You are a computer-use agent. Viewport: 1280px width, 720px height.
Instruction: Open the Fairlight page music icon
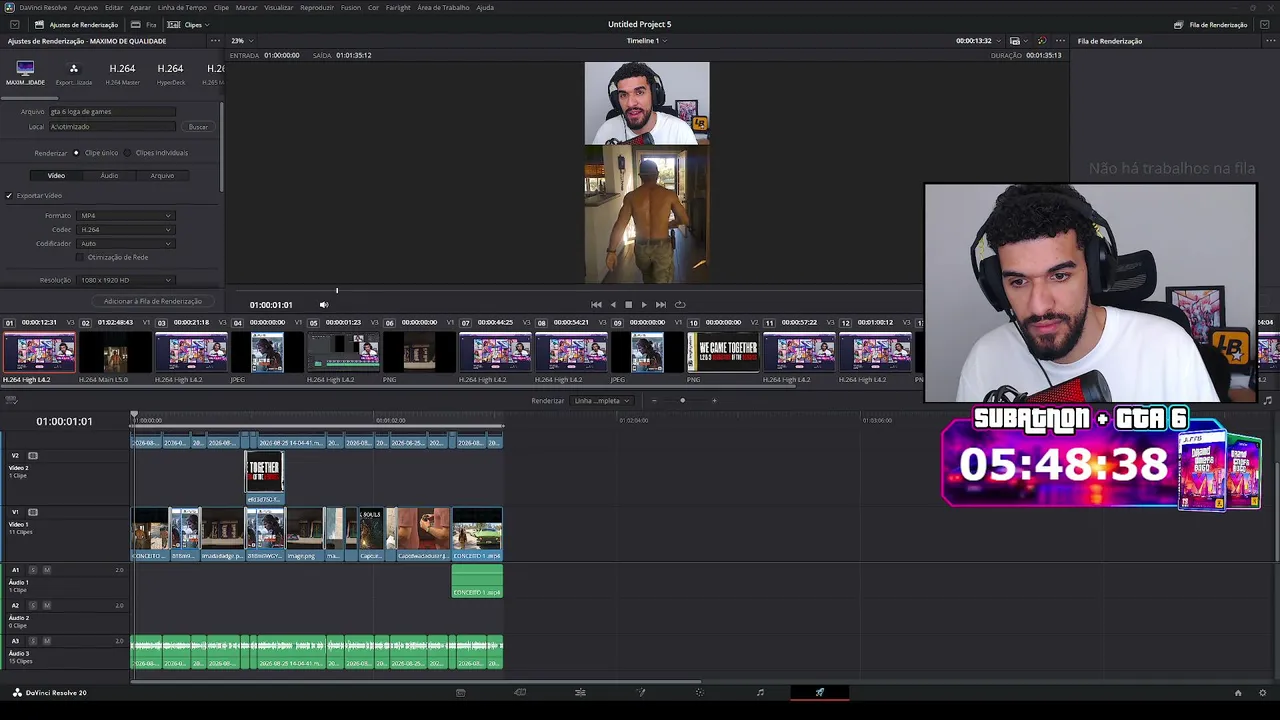[760, 692]
